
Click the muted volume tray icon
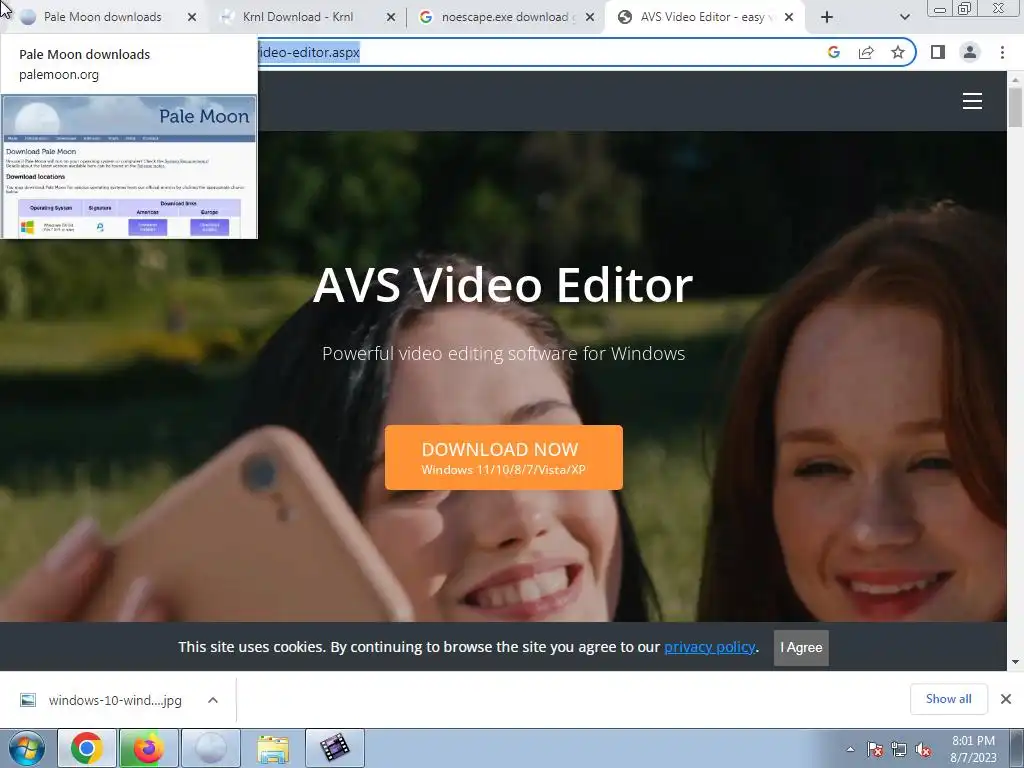[x=923, y=749]
